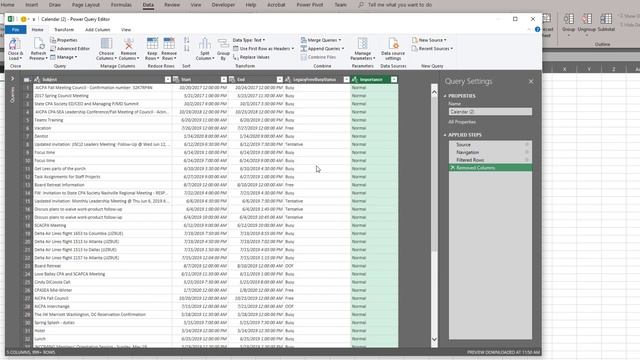
Task: Click the Remove Columns icon
Action: coord(128,44)
